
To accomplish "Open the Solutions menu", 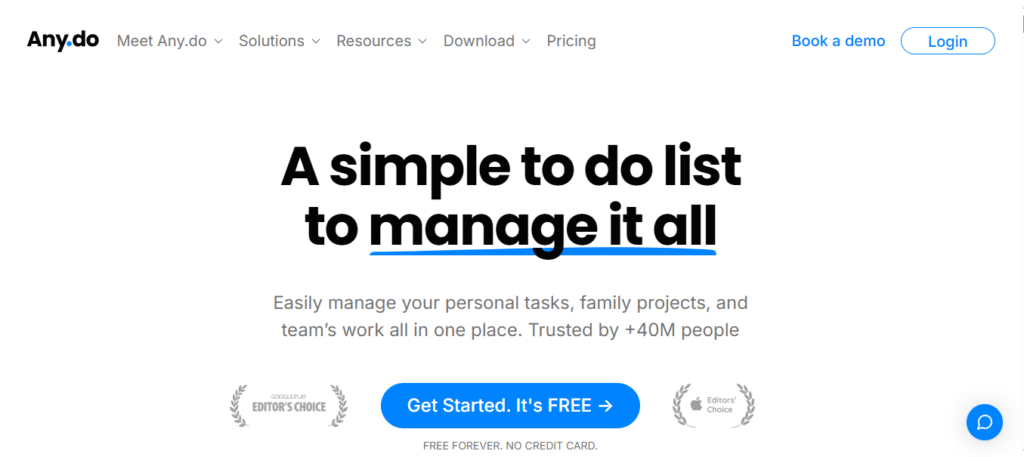I will tap(271, 41).
